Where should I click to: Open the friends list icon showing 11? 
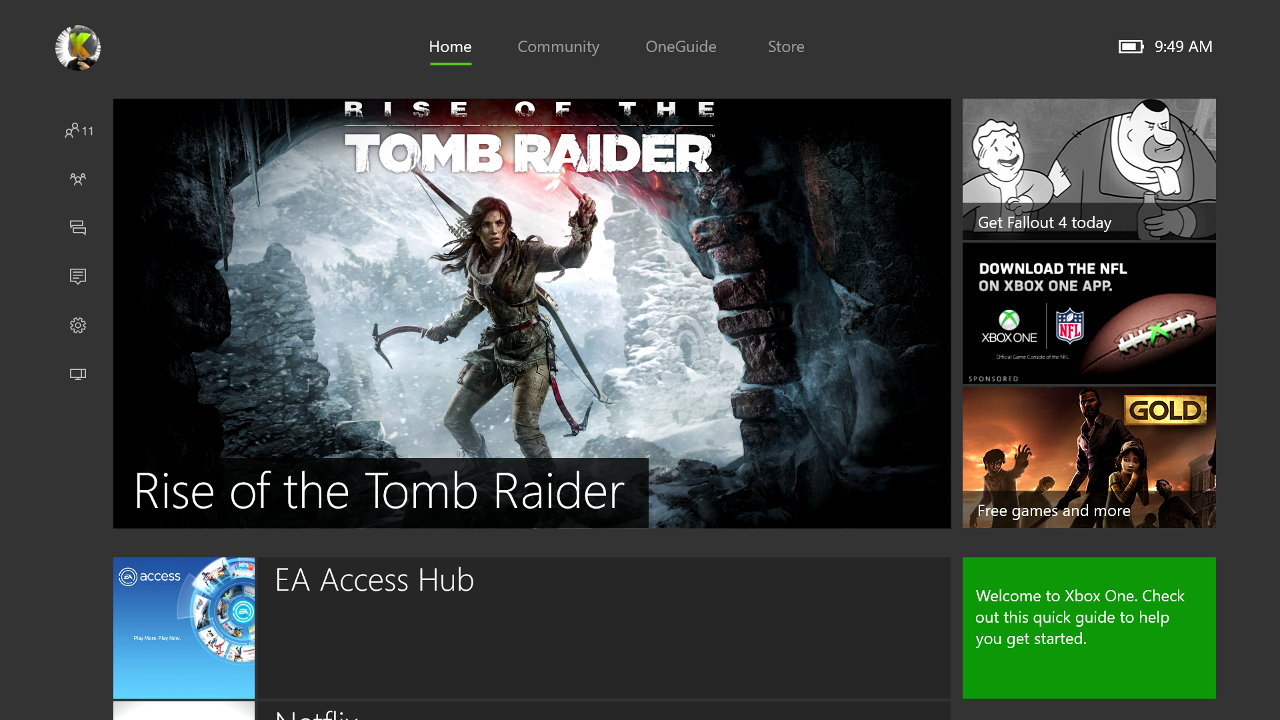click(79, 131)
